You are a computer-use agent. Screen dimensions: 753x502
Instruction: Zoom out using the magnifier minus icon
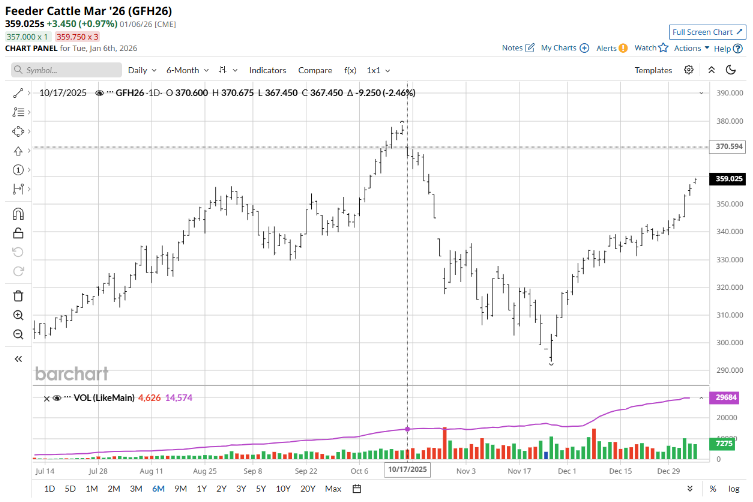18,333
